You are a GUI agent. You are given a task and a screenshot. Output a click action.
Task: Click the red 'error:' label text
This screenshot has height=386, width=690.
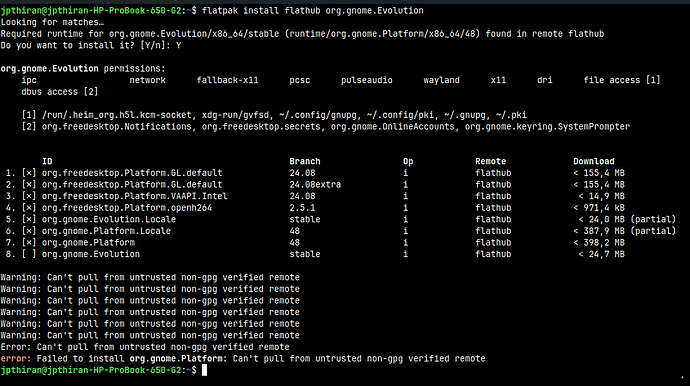click(x=16, y=359)
